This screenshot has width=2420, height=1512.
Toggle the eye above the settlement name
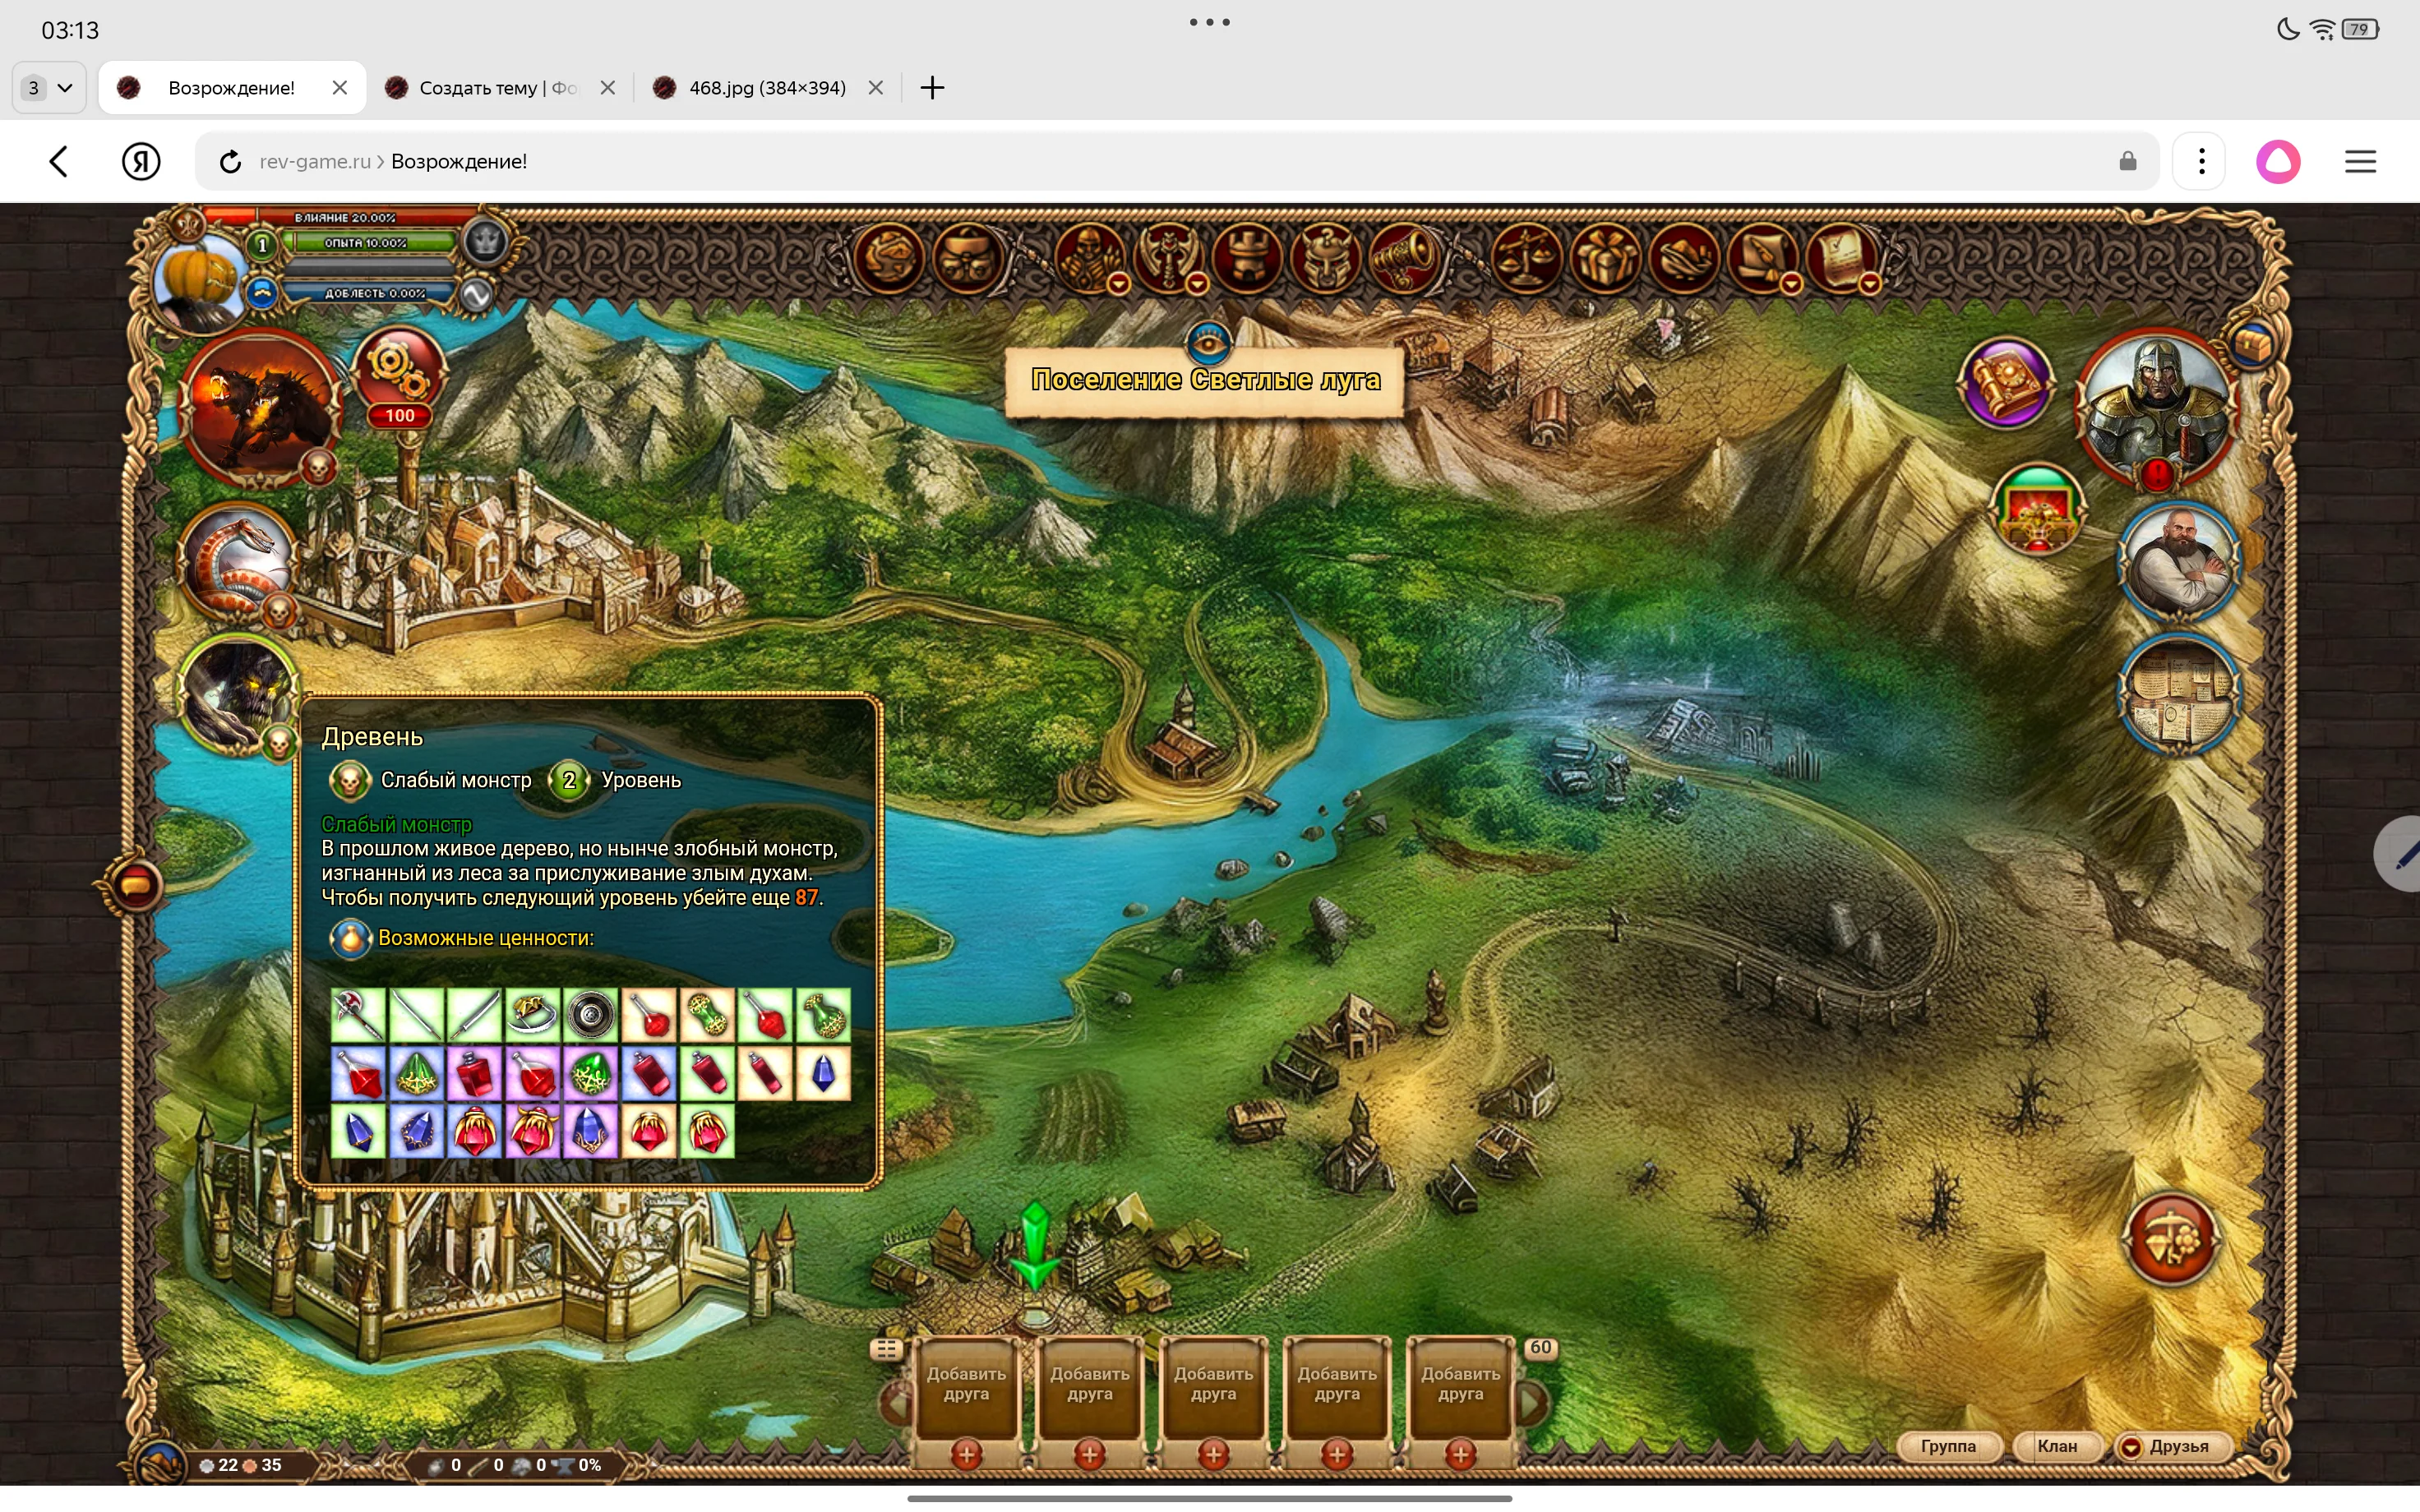[1208, 343]
